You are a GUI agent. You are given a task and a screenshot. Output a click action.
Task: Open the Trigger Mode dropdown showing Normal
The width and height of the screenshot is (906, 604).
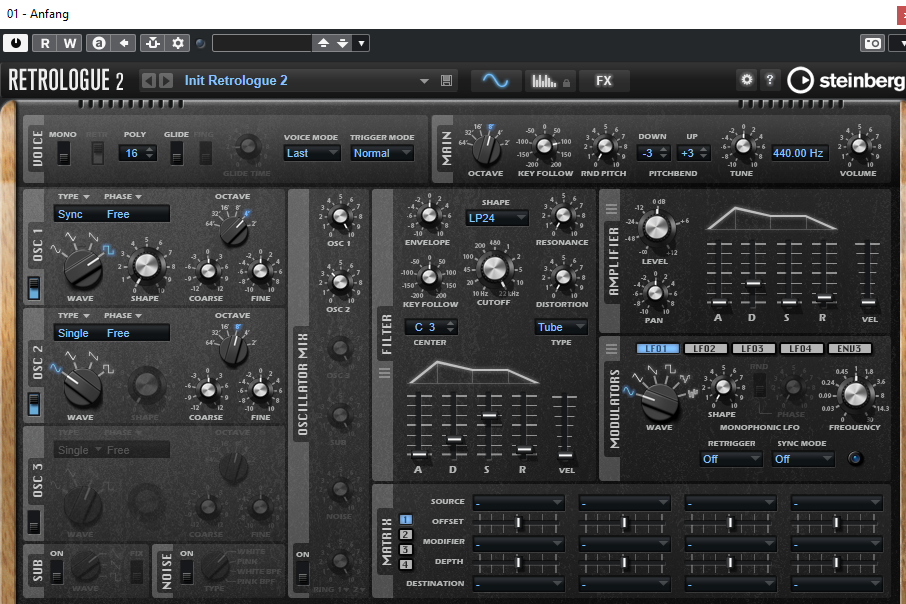382,153
